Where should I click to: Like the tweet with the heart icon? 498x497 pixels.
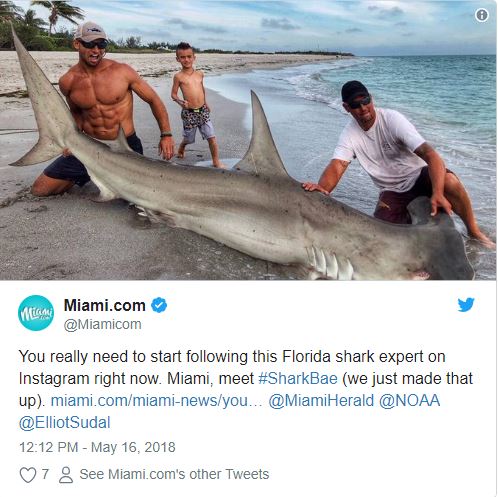pos(28,474)
